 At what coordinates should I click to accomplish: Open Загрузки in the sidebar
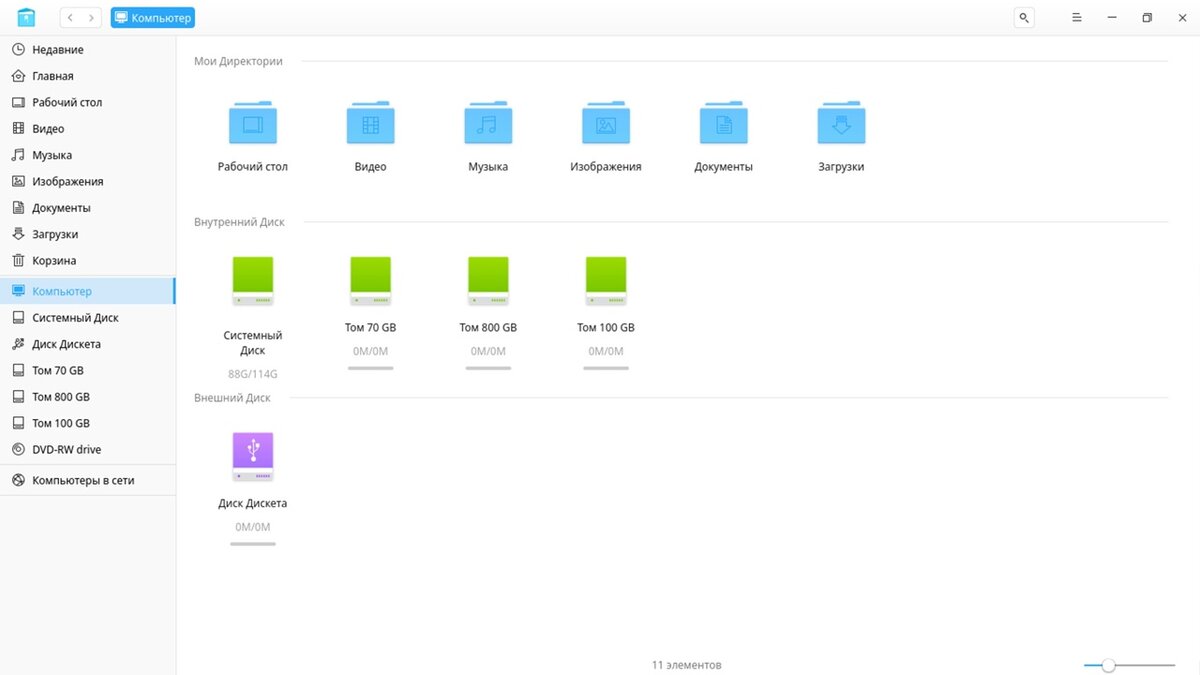click(88, 234)
